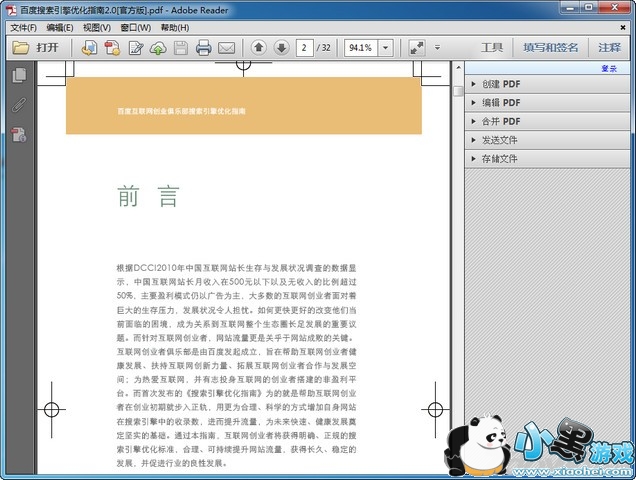Click the save floppy disk icon
Image resolution: width=636 pixels, height=480 pixels.
click(x=181, y=47)
